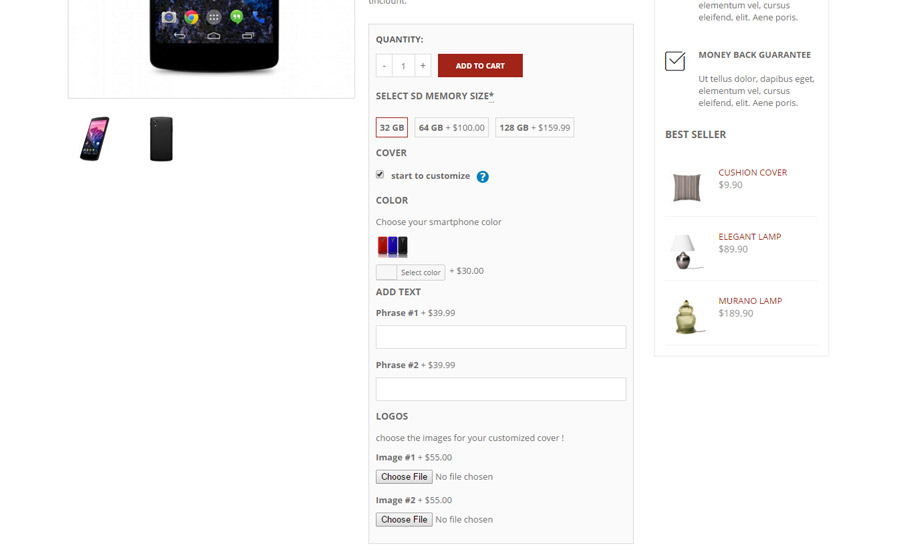
Task: Open the Cushion Cover product image
Action: coord(686,187)
